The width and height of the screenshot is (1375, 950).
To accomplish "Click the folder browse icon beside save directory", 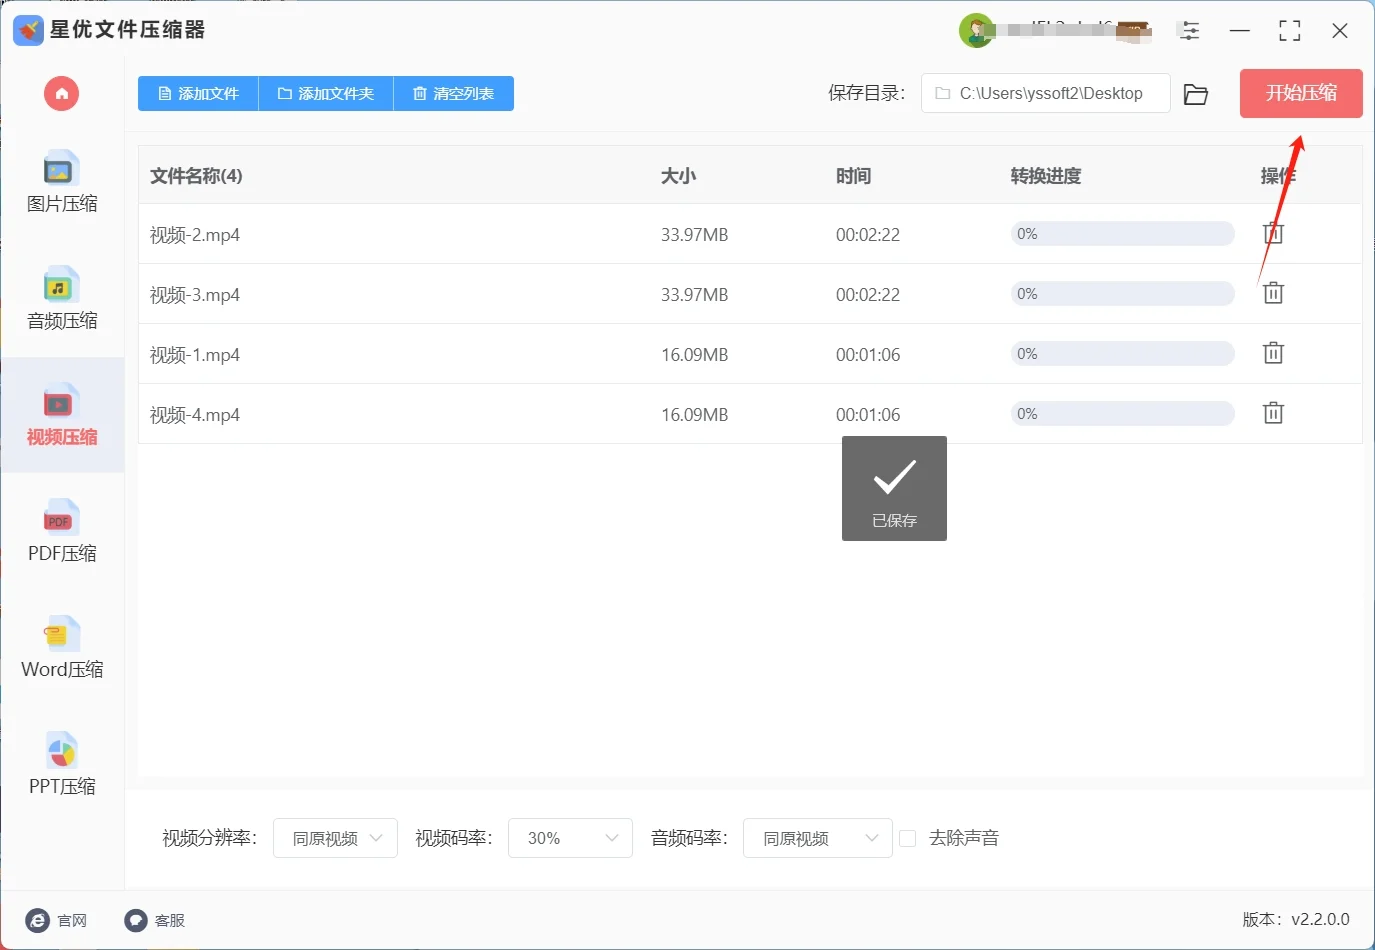I will pos(1196,92).
